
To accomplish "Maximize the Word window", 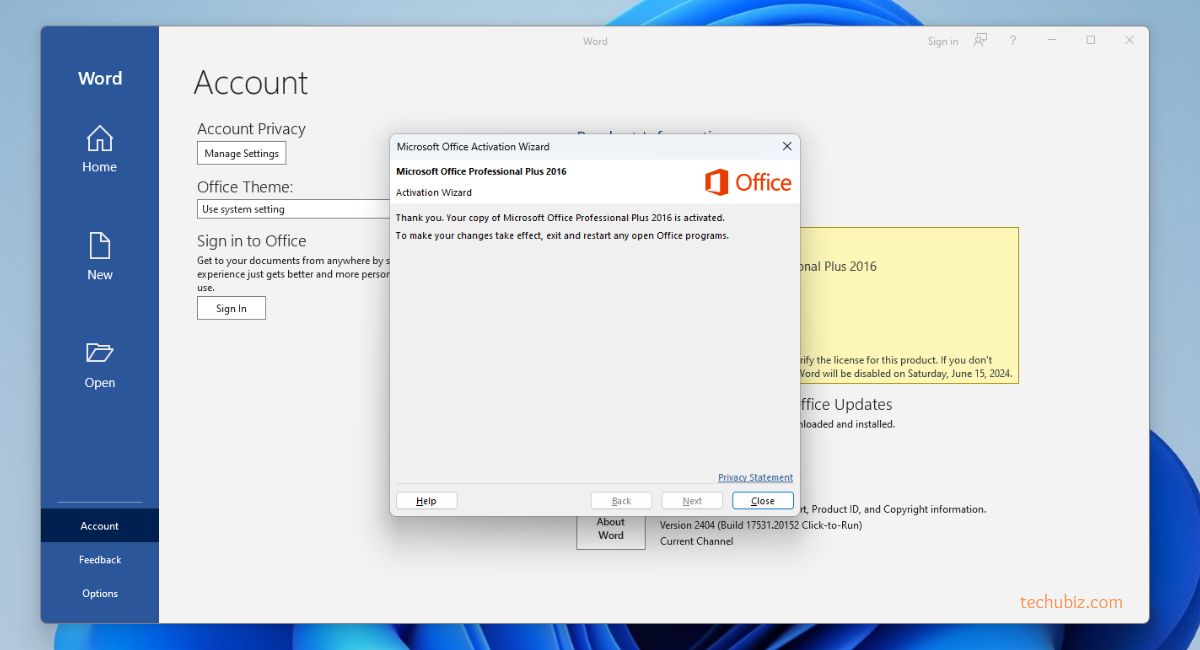I will tap(1090, 41).
